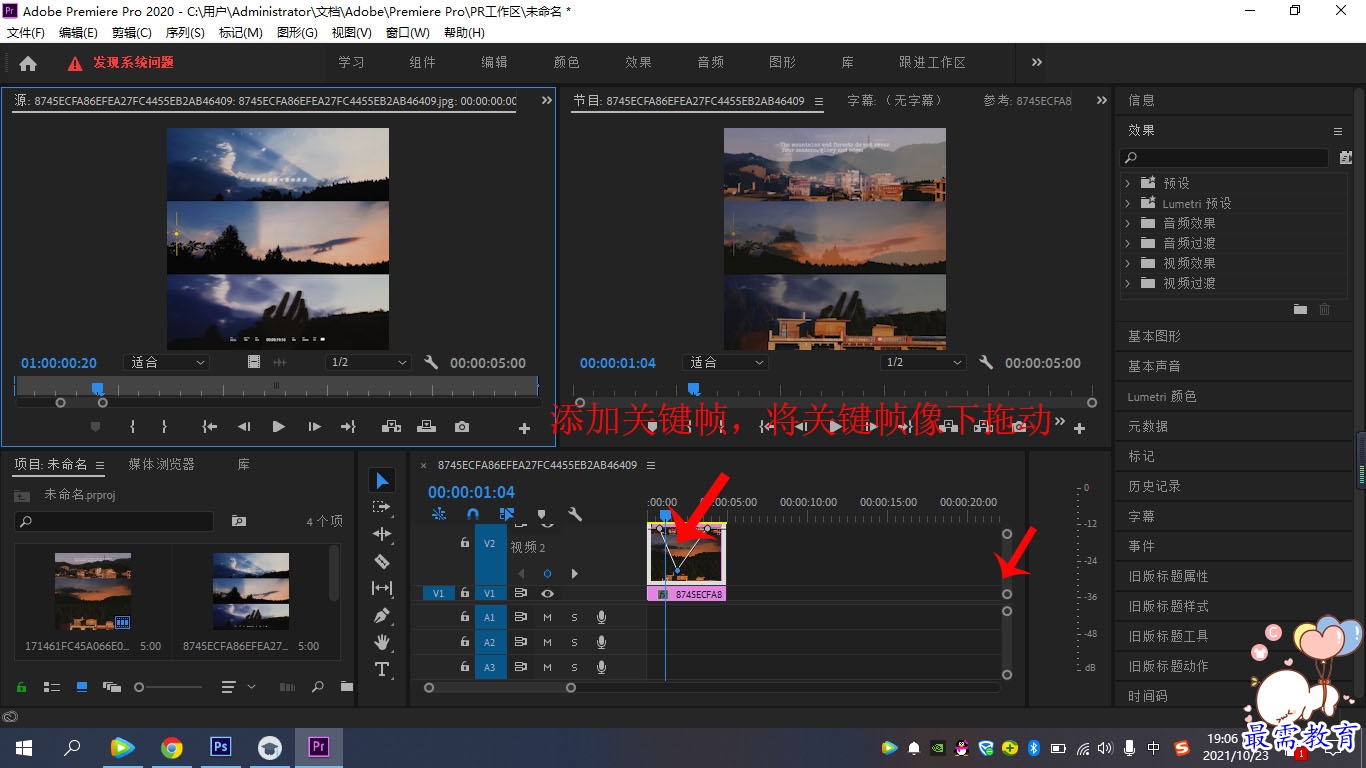Step forward one frame in Source monitor
Image resolution: width=1366 pixels, height=768 pixels.
coord(314,427)
